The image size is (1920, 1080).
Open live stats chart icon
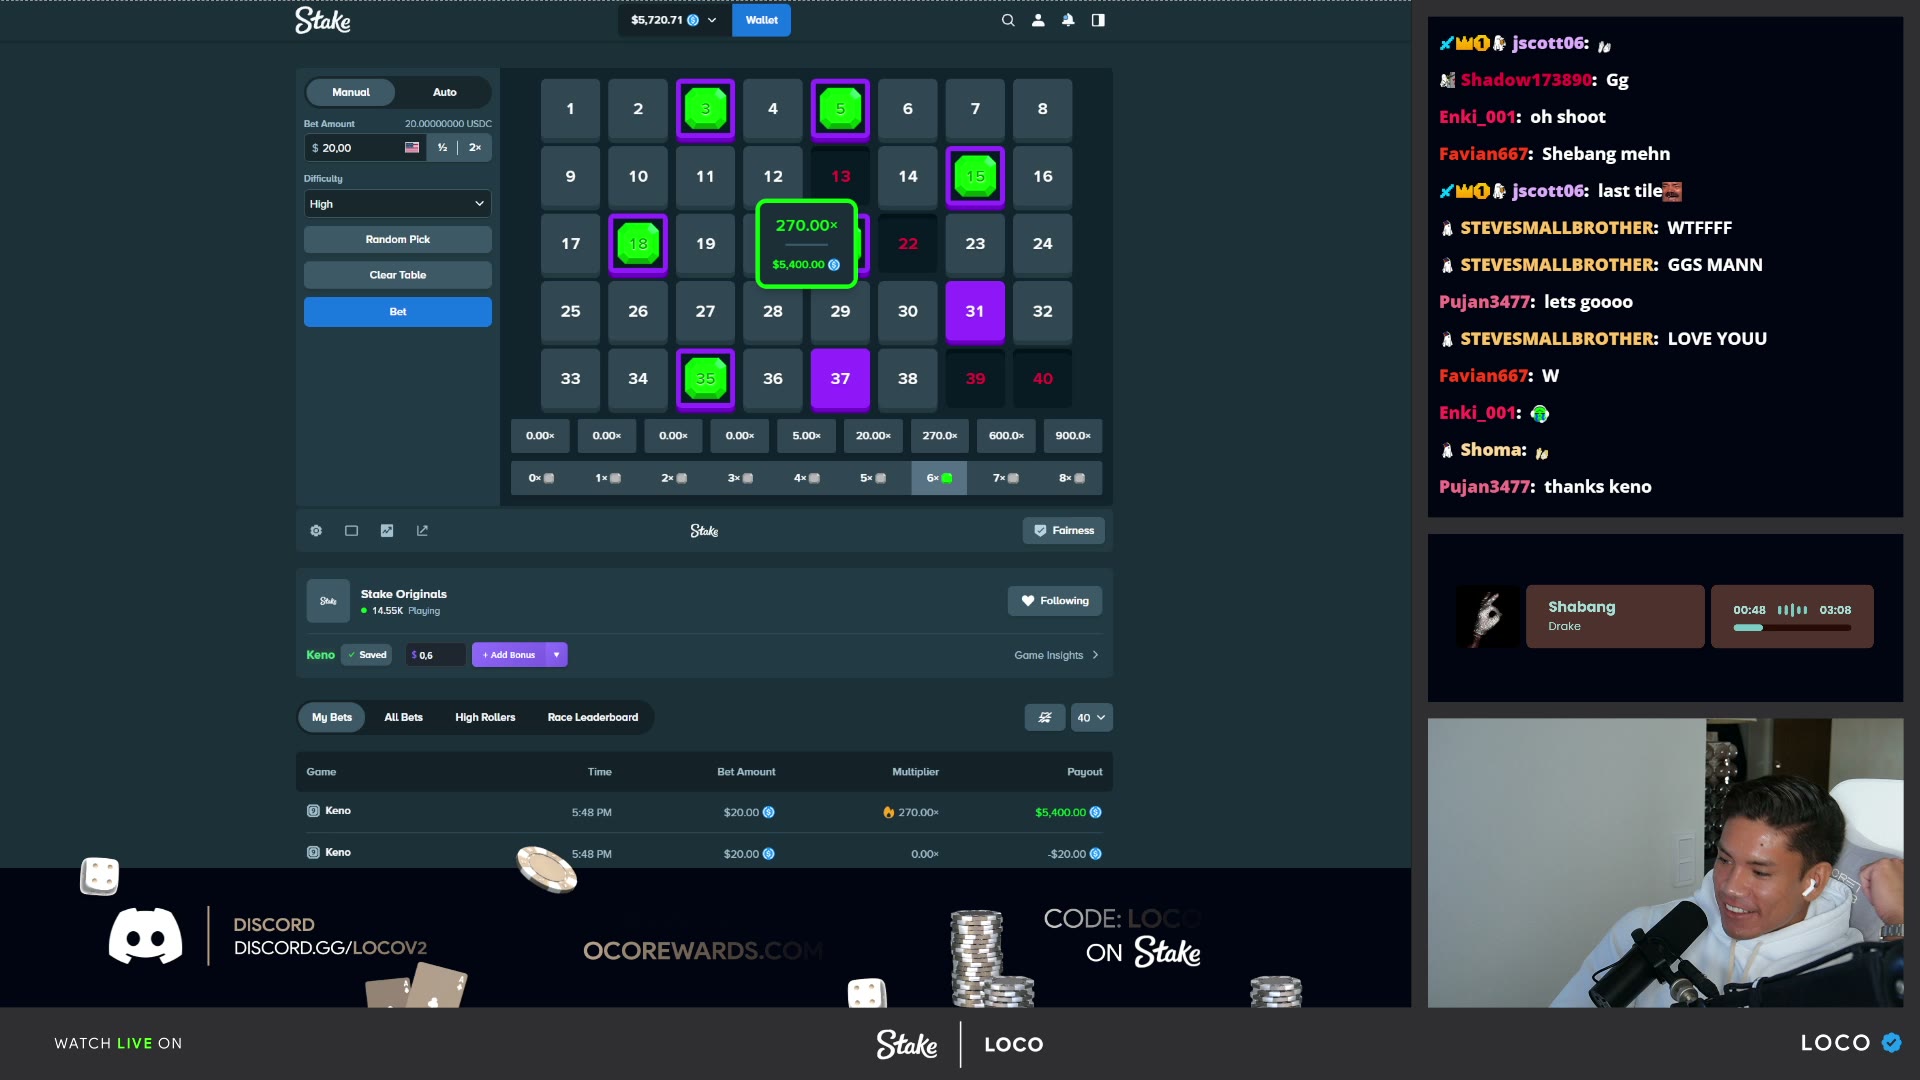pyautogui.click(x=387, y=531)
